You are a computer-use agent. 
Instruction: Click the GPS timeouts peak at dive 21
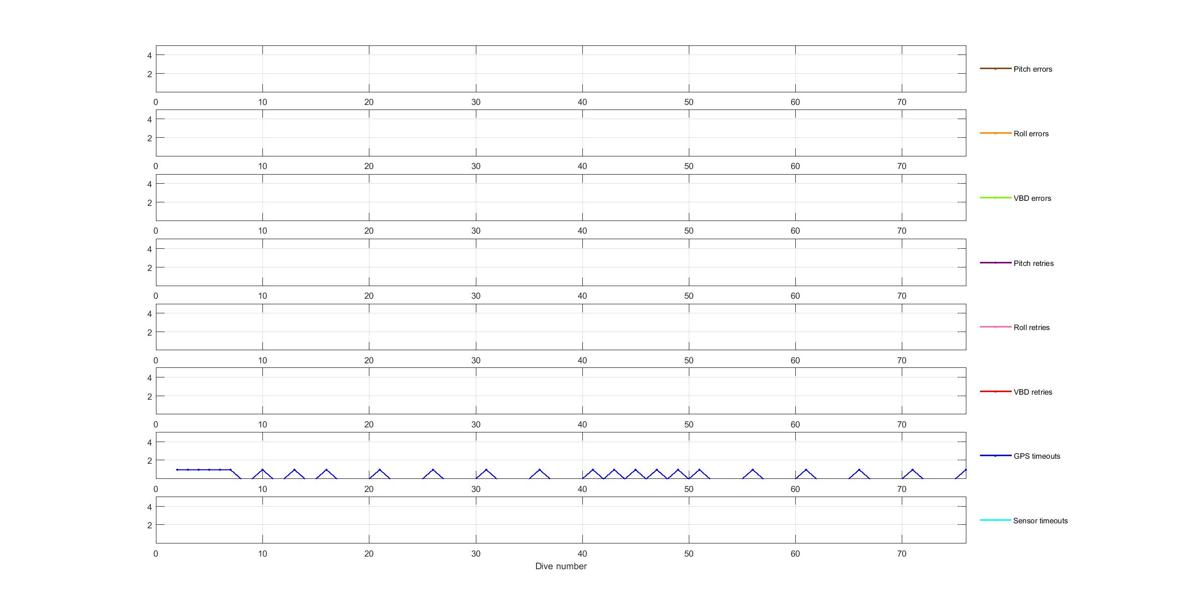click(379, 469)
